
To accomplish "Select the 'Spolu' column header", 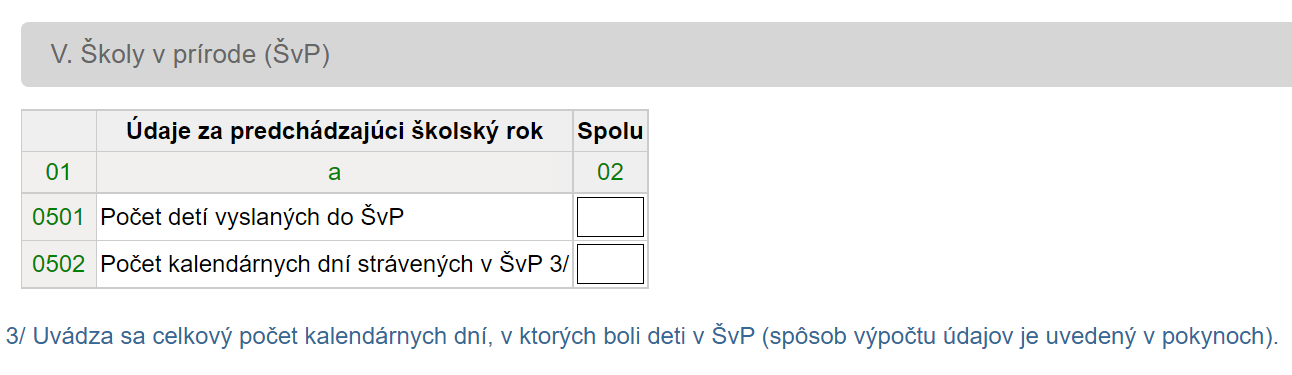I will [610, 131].
